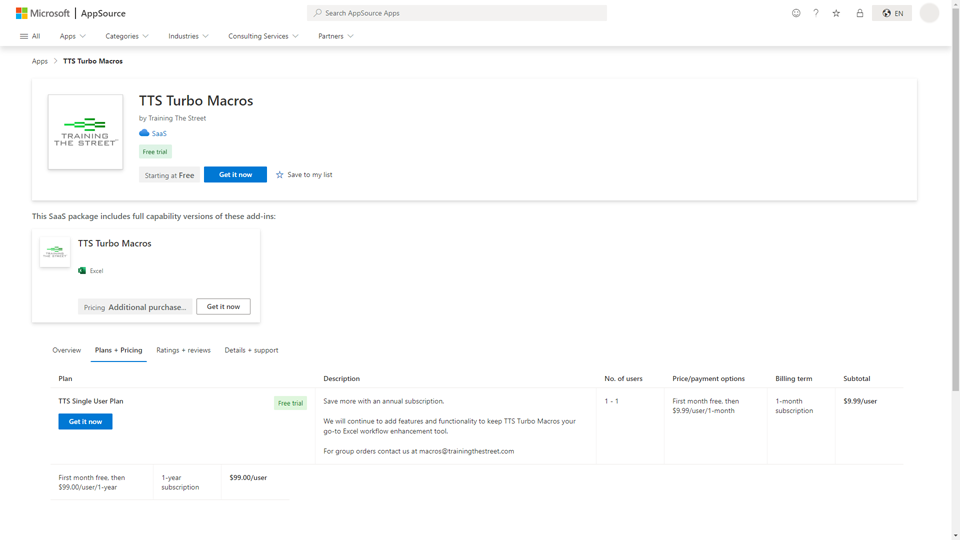Click the $99.00/user subtotal value
This screenshot has height=540, width=960.
pos(248,478)
